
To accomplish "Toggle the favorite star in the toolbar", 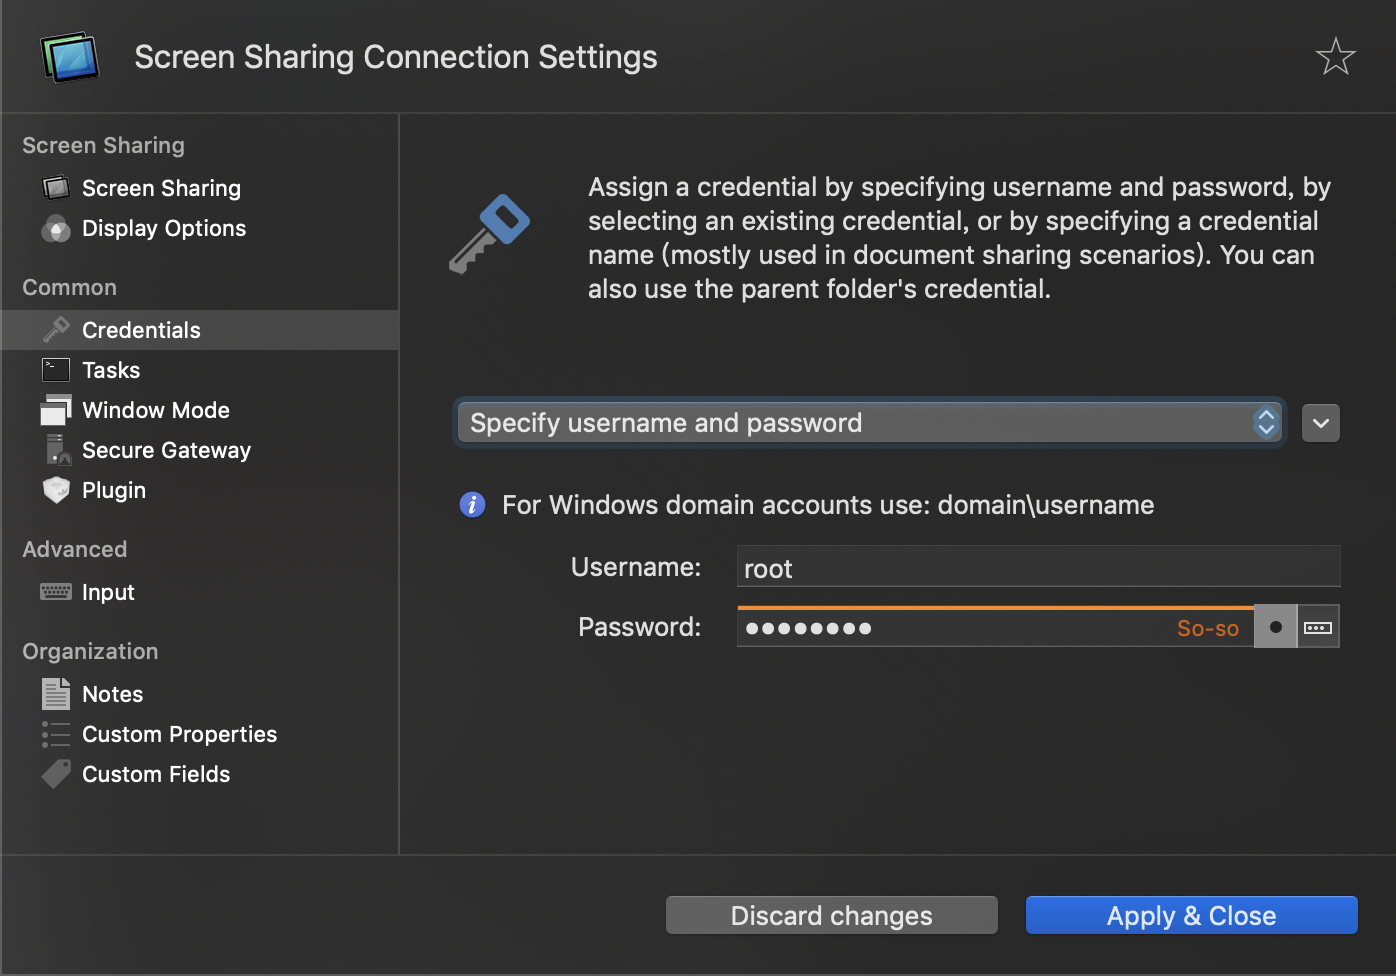I will pyautogui.click(x=1336, y=56).
